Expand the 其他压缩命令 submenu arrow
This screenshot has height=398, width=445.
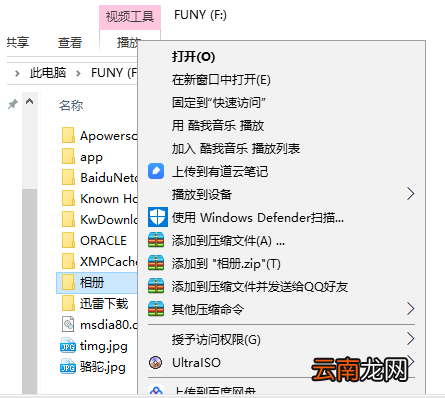click(x=411, y=309)
